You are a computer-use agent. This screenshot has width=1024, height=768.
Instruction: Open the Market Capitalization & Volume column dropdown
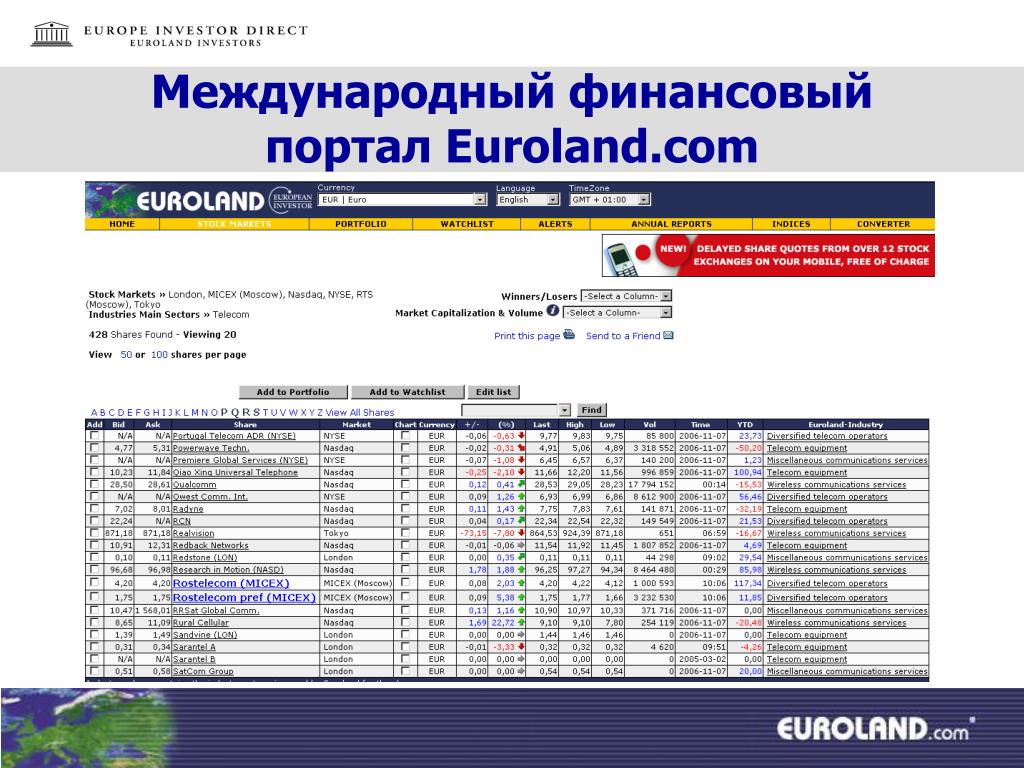(x=617, y=313)
